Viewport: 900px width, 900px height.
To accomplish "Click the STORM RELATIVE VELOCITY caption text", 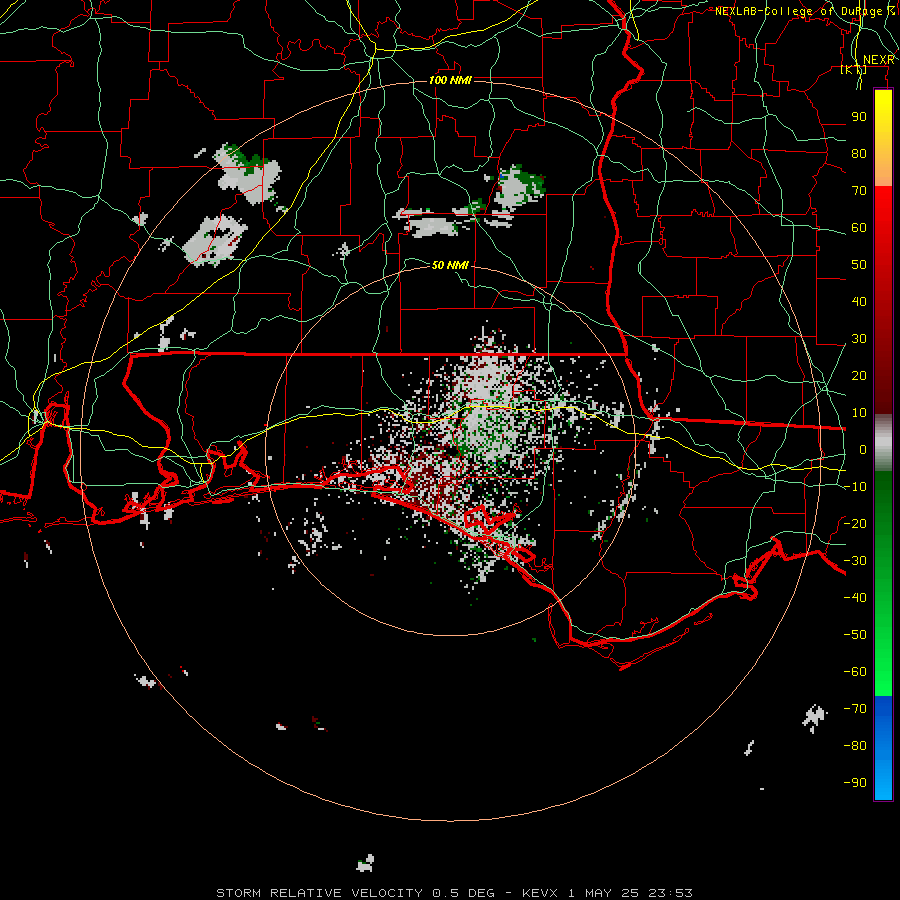I will click(x=319, y=893).
